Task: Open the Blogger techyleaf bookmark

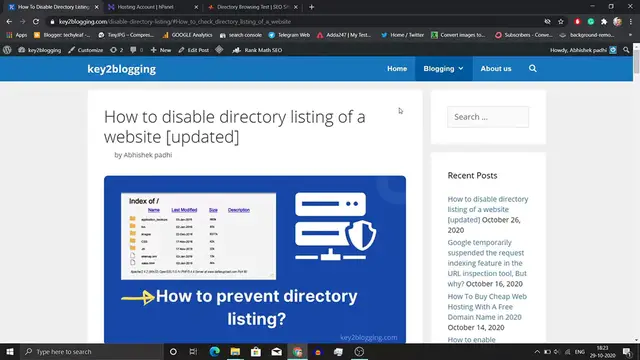Action: click(62, 35)
